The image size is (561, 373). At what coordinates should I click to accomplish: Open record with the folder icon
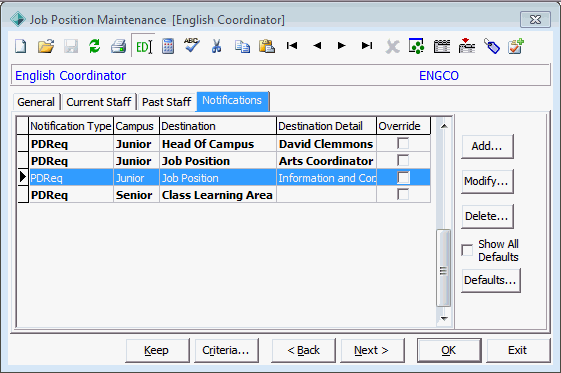(46, 46)
